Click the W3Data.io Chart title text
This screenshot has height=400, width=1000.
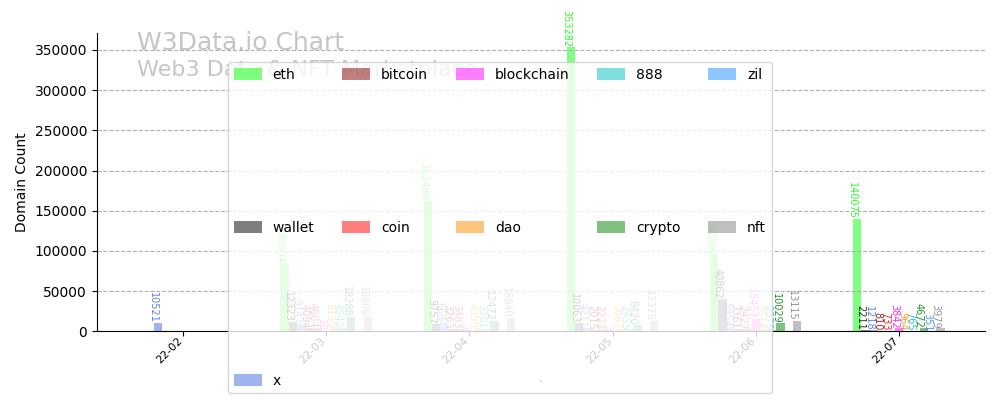[x=240, y=43]
